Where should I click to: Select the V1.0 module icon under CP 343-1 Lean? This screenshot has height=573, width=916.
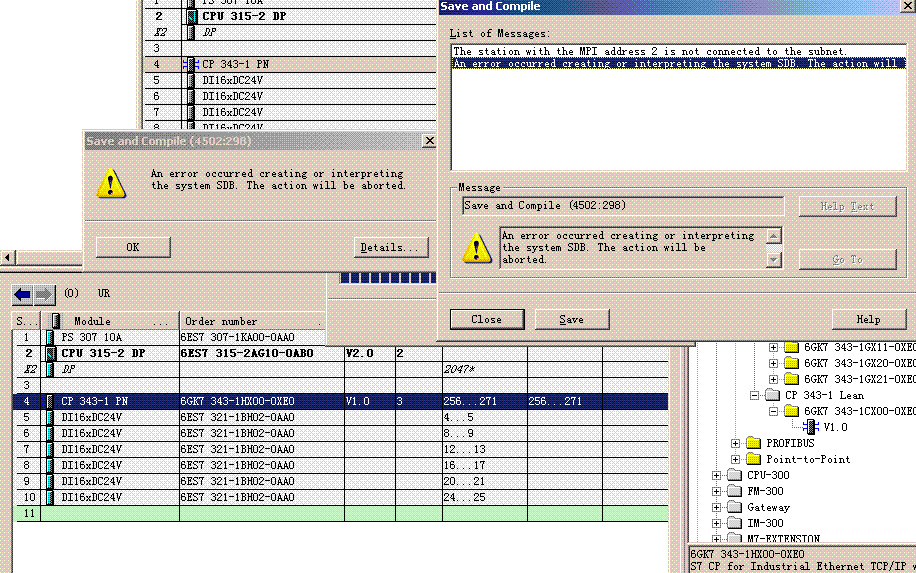pos(810,427)
